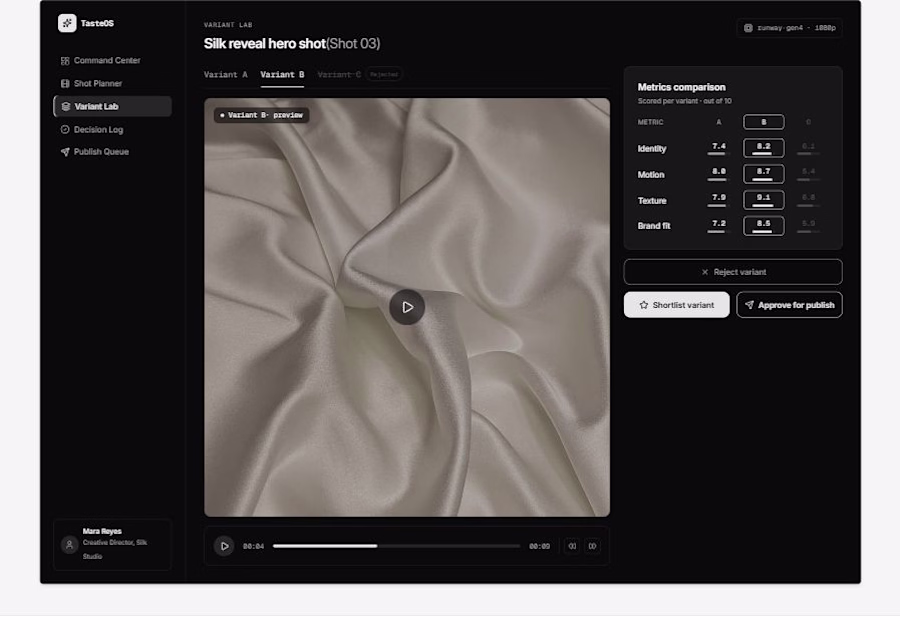
Task: Click the 00:09 total duration
Action: point(540,546)
